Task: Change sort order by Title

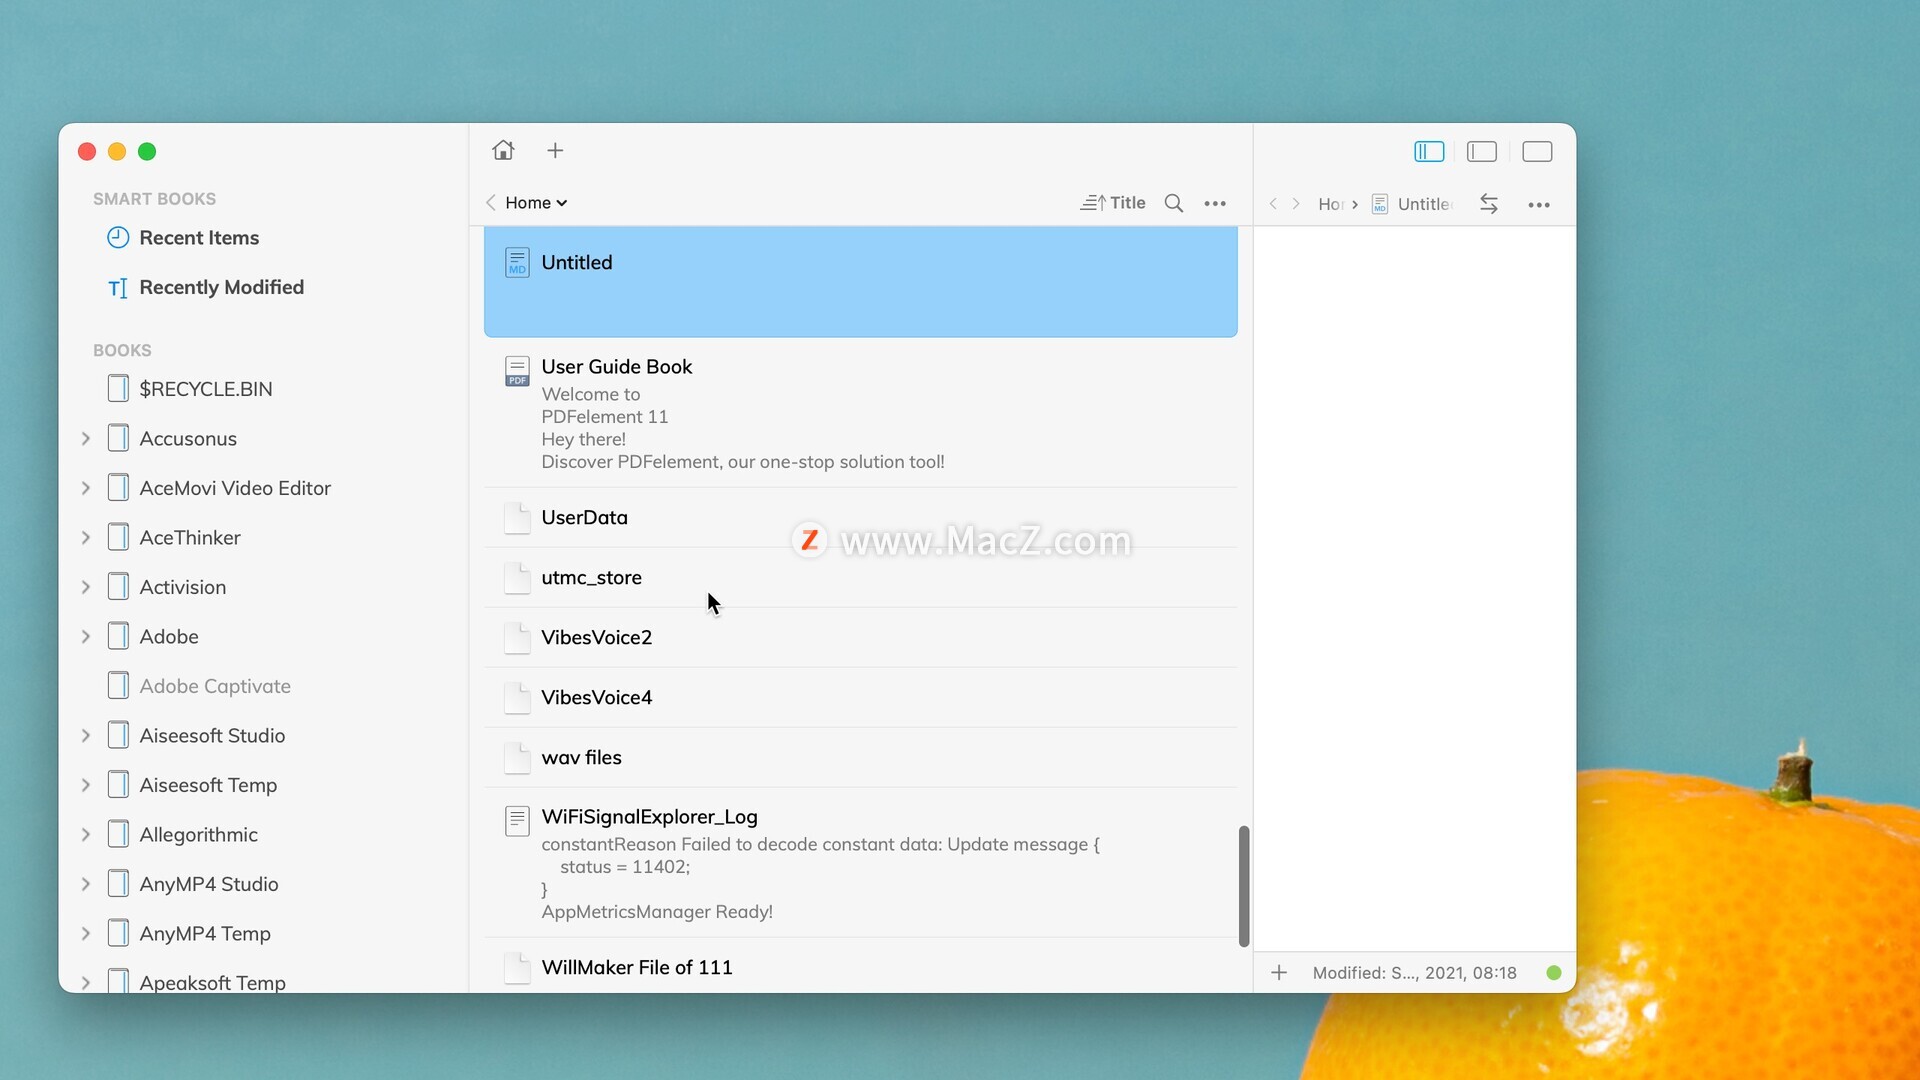Action: tap(1113, 203)
